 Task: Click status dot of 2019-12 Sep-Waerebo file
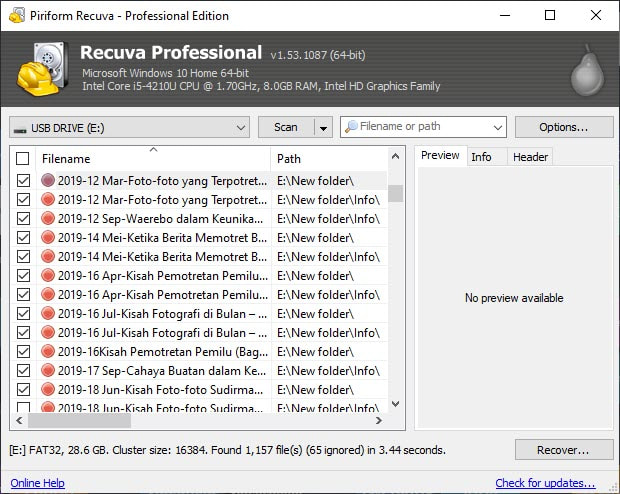tap(48, 218)
